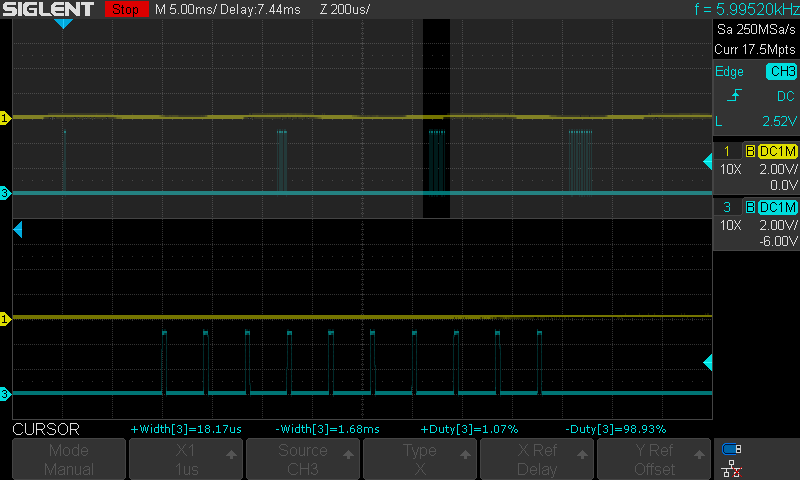800x480 pixels.
Task: Click the highlighted zoom region in upper waveform
Action: 436,118
